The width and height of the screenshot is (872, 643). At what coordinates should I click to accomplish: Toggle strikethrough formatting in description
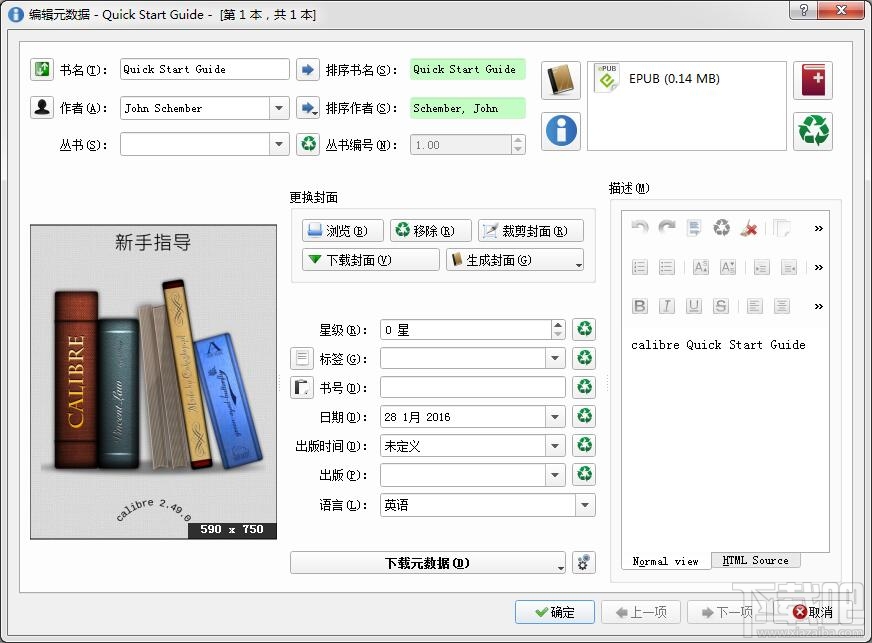(x=721, y=306)
